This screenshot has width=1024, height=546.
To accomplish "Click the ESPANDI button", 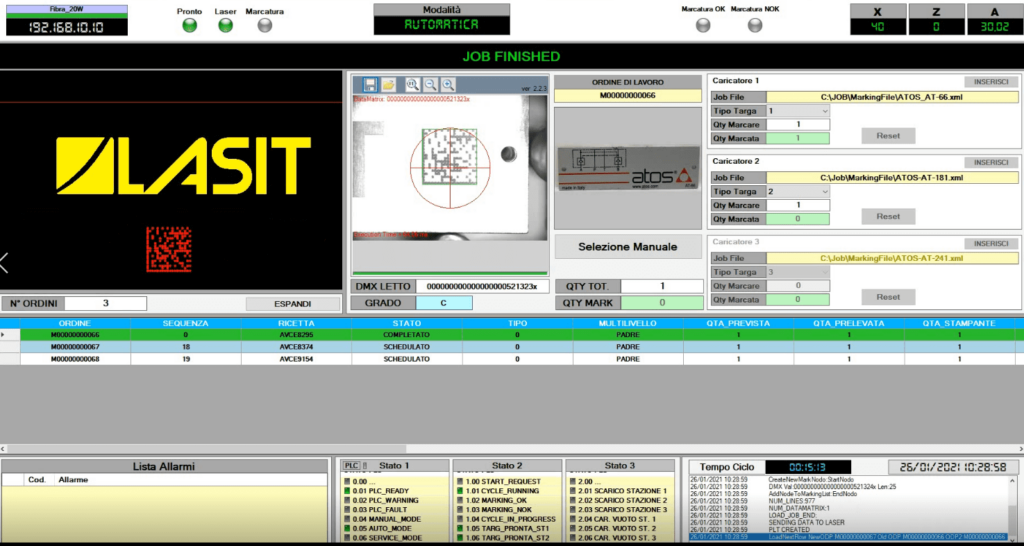I will coord(293,304).
